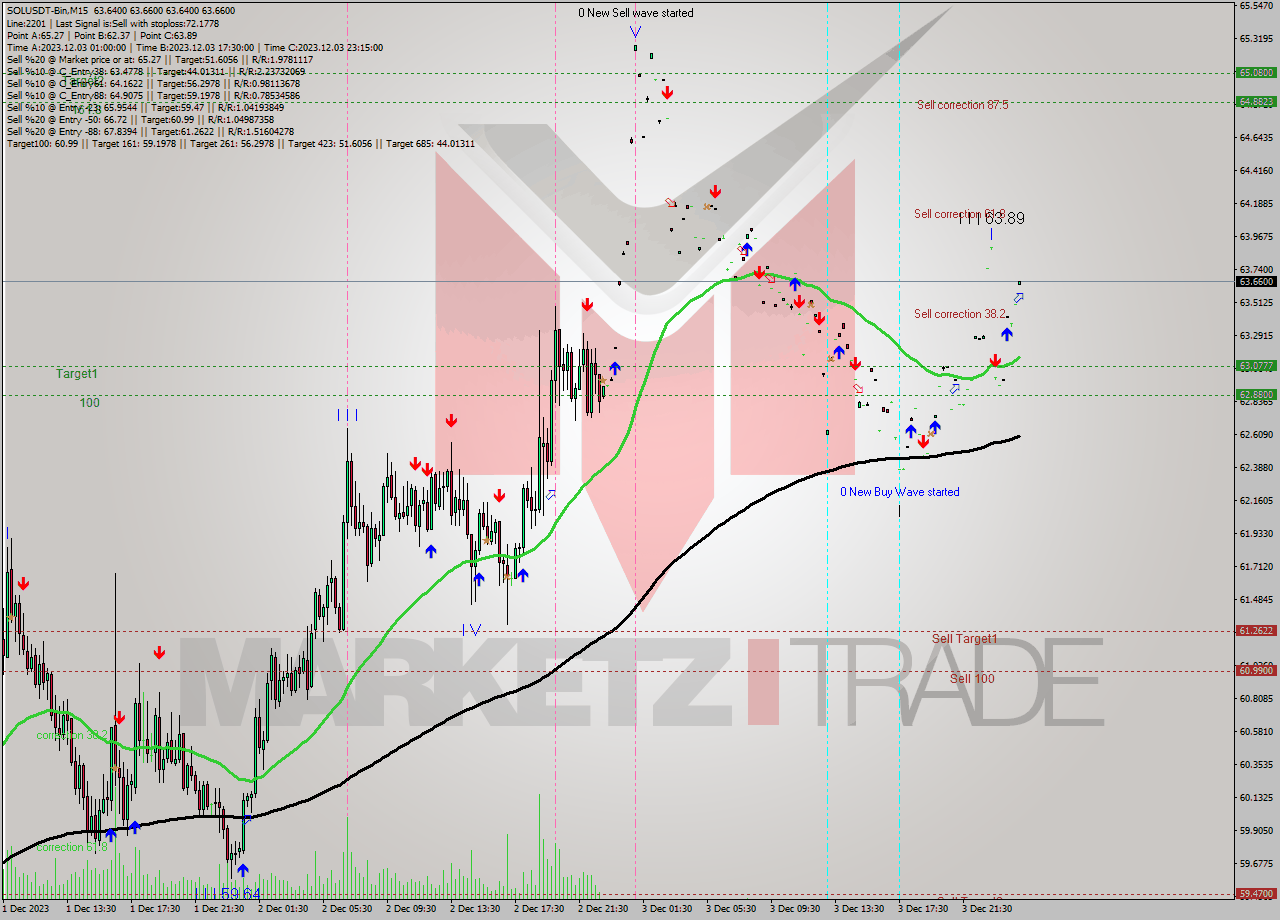The image size is (1280, 920).
Task: Click the black 63.6600 current price tag
Action: 1255,282
